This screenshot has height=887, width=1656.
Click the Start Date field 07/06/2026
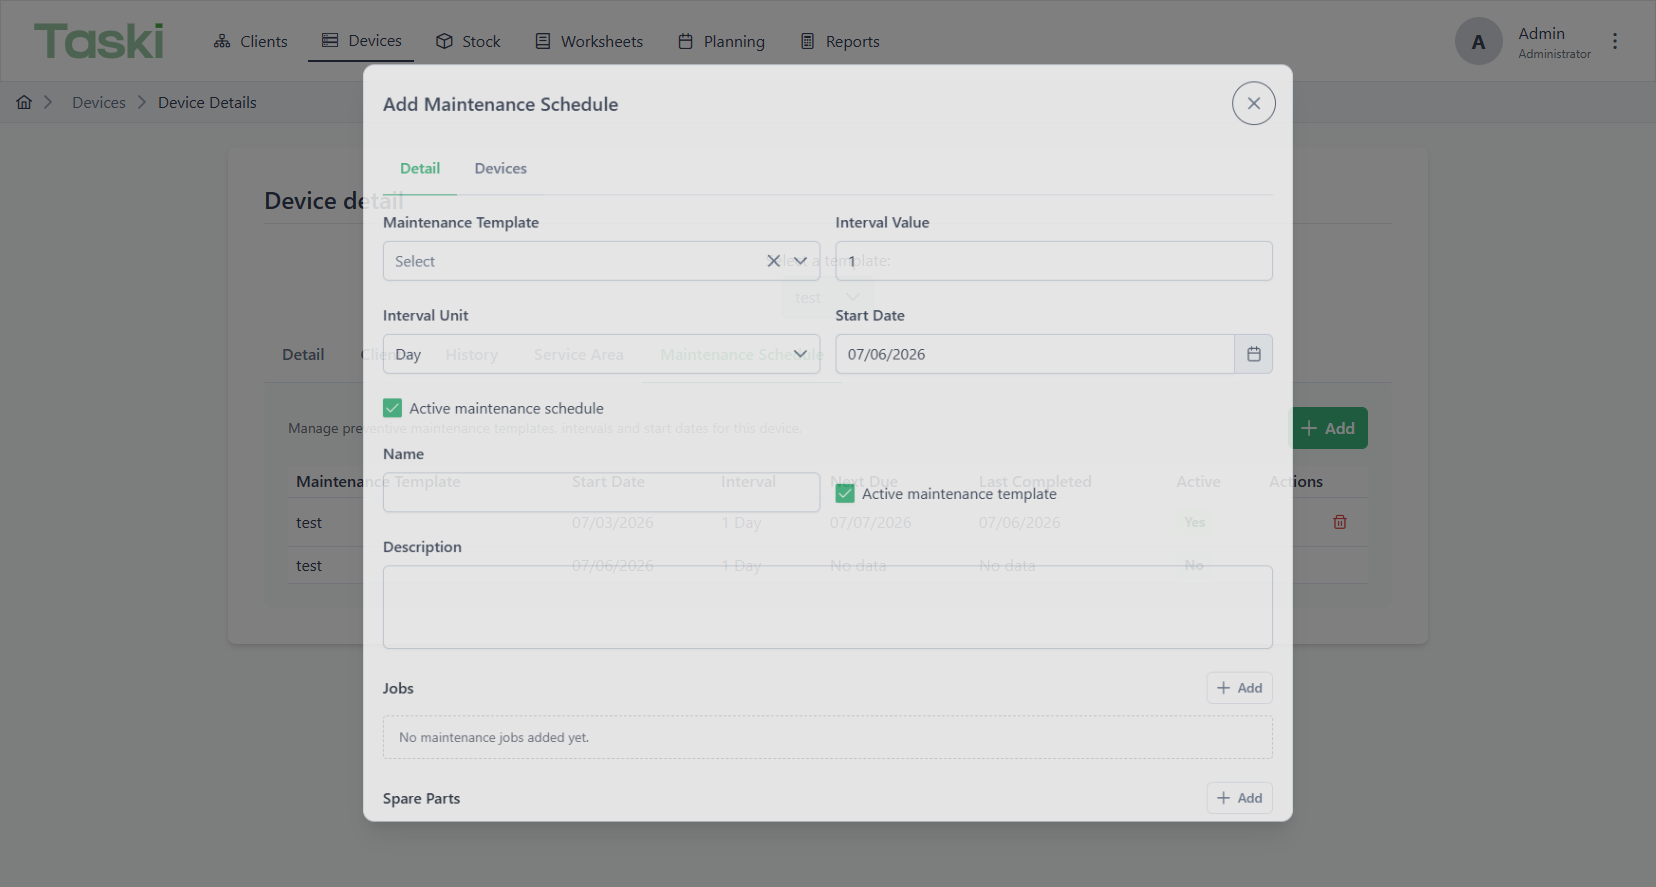pyautogui.click(x=1035, y=354)
